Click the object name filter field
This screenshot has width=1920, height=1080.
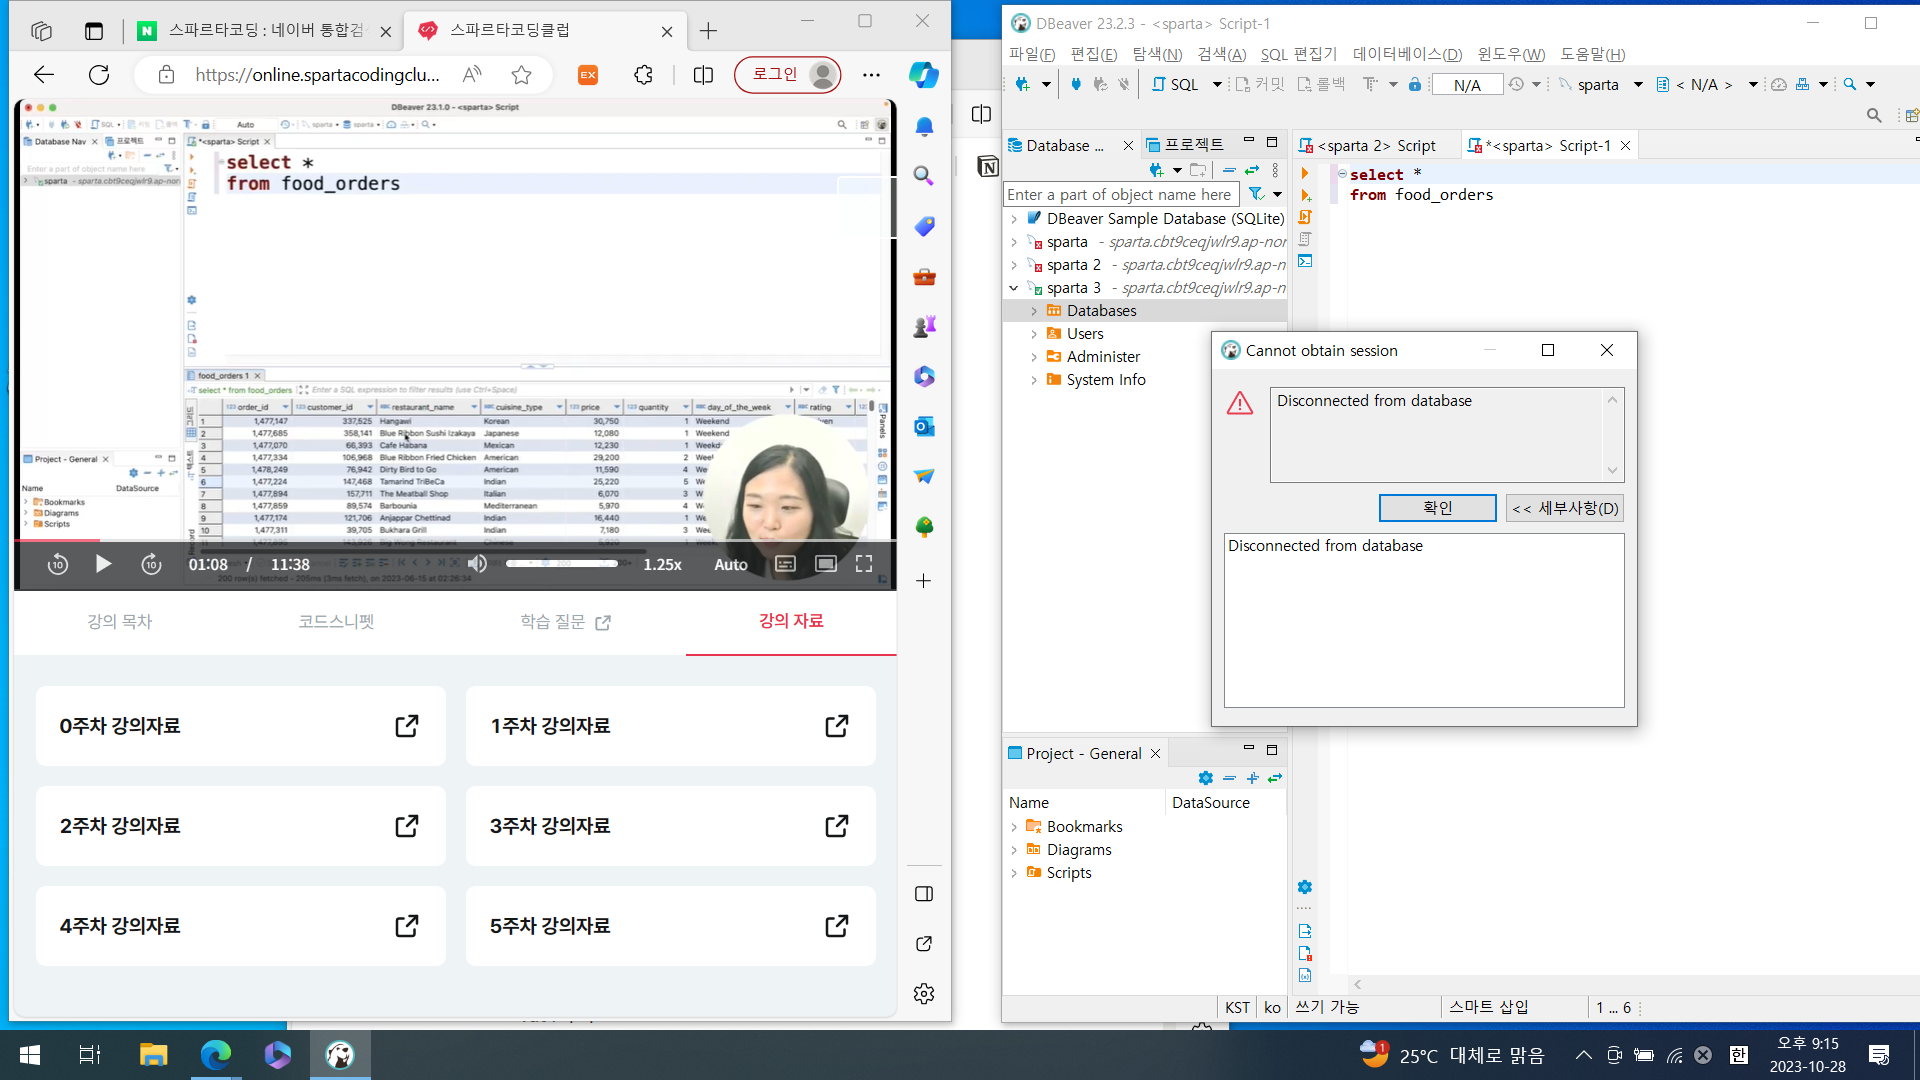tap(1121, 195)
